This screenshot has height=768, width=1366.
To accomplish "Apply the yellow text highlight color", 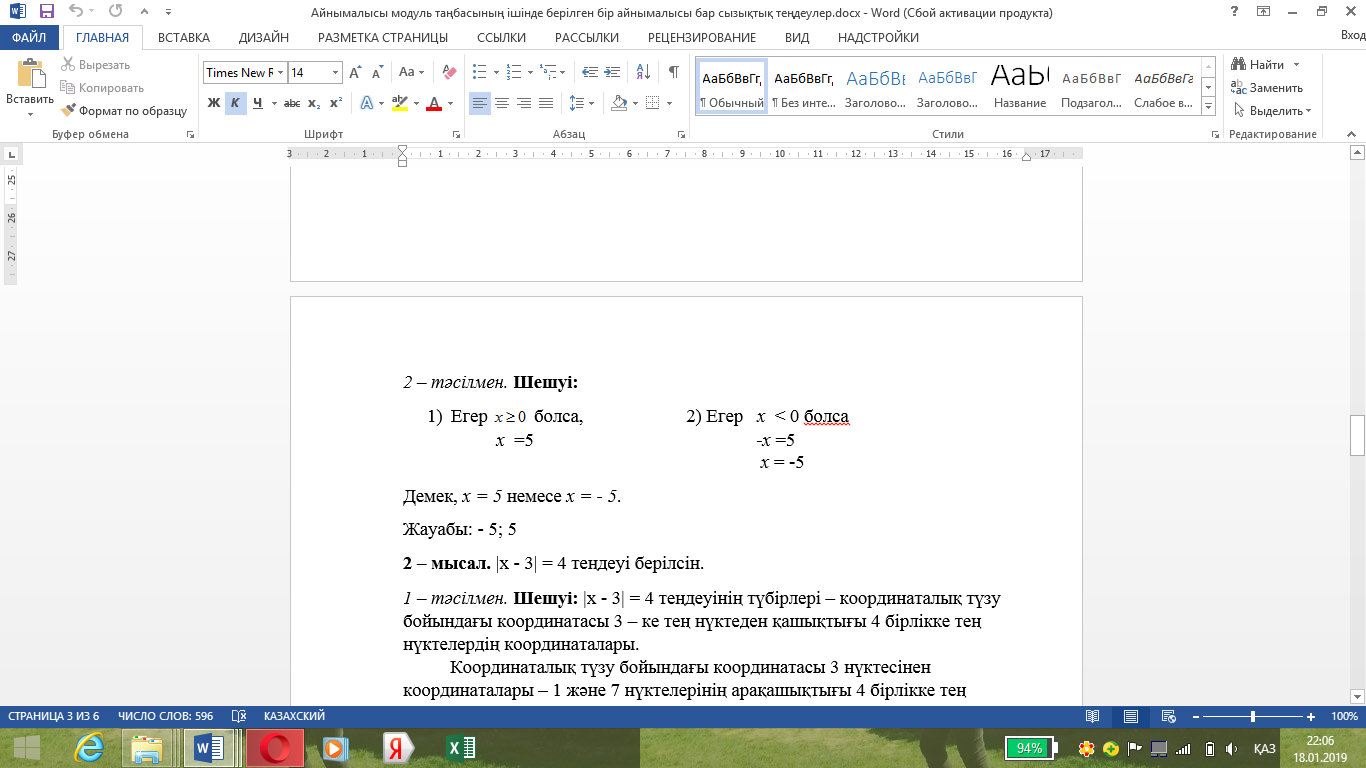I will click(x=399, y=103).
